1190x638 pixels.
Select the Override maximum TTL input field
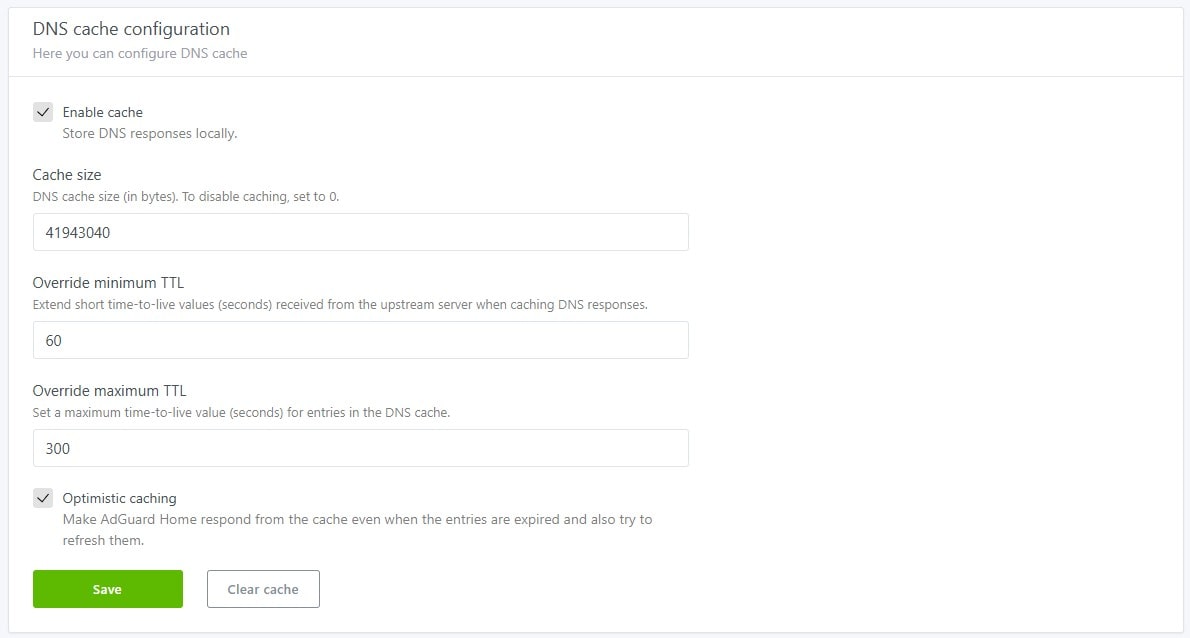click(x=360, y=448)
